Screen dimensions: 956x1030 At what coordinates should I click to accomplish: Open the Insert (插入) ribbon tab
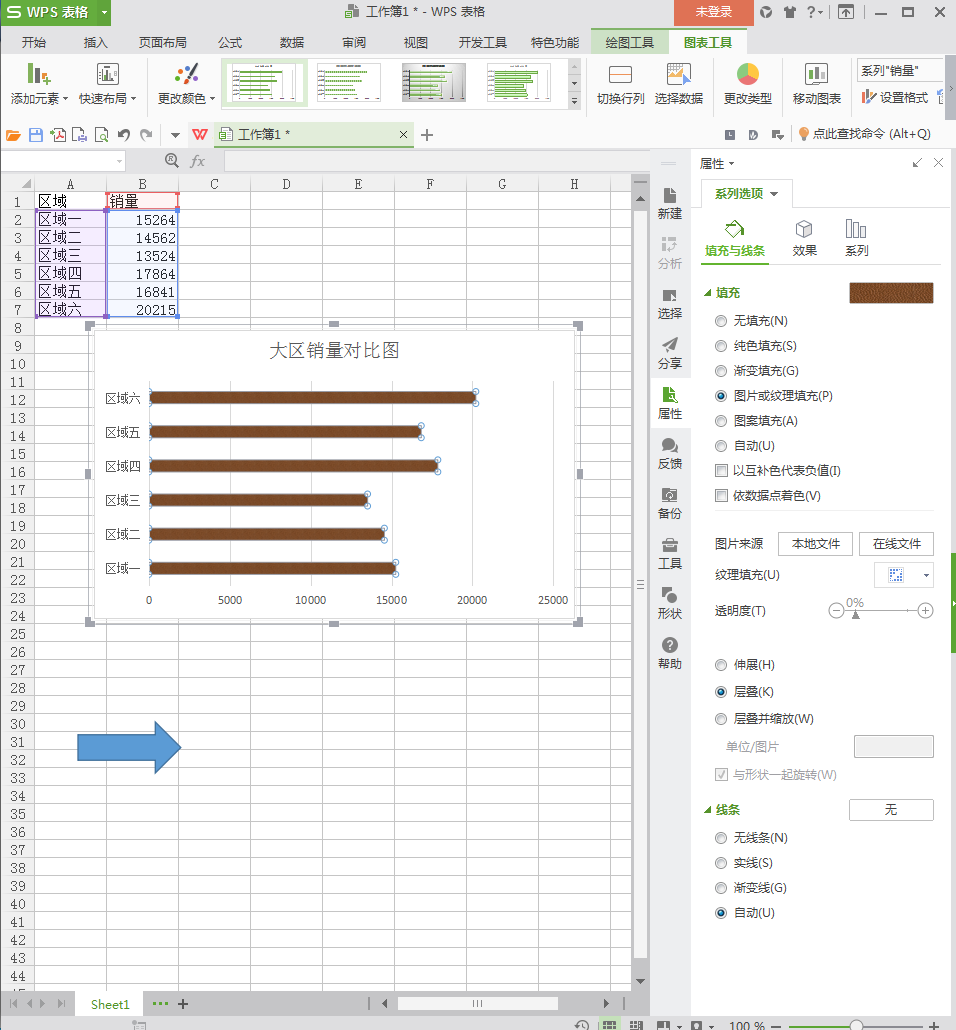(95, 43)
